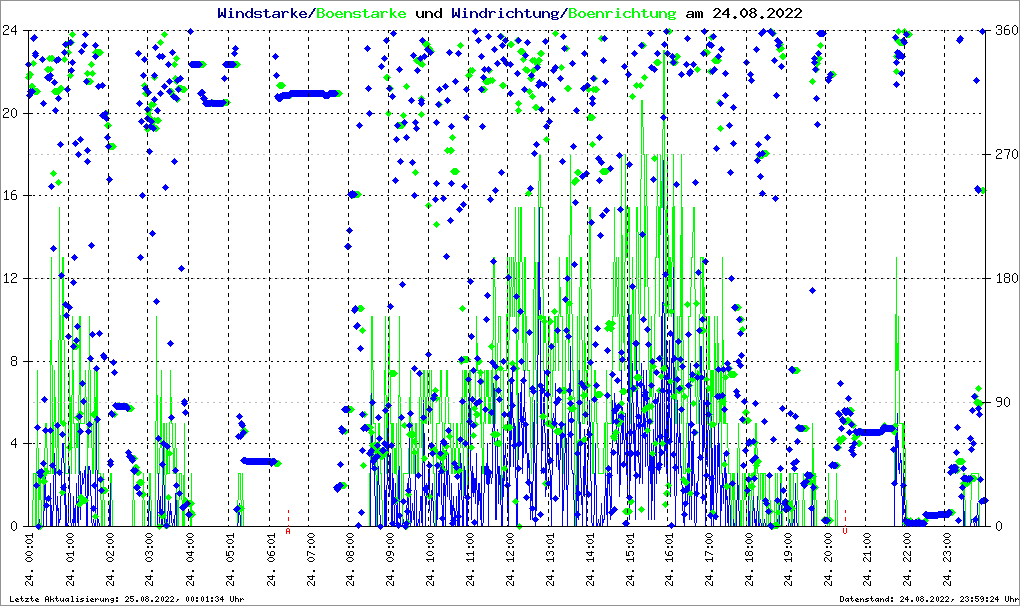Click the red sunrise marker 'A'

tap(288, 531)
